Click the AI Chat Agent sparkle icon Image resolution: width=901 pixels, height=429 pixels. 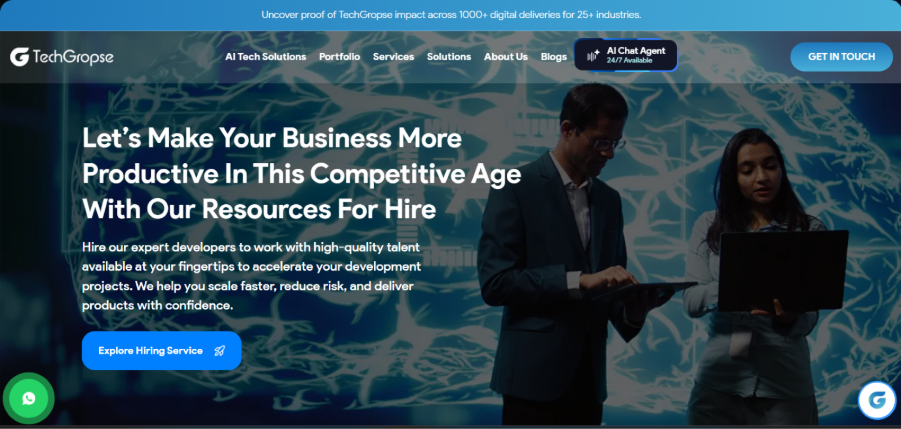click(x=593, y=56)
